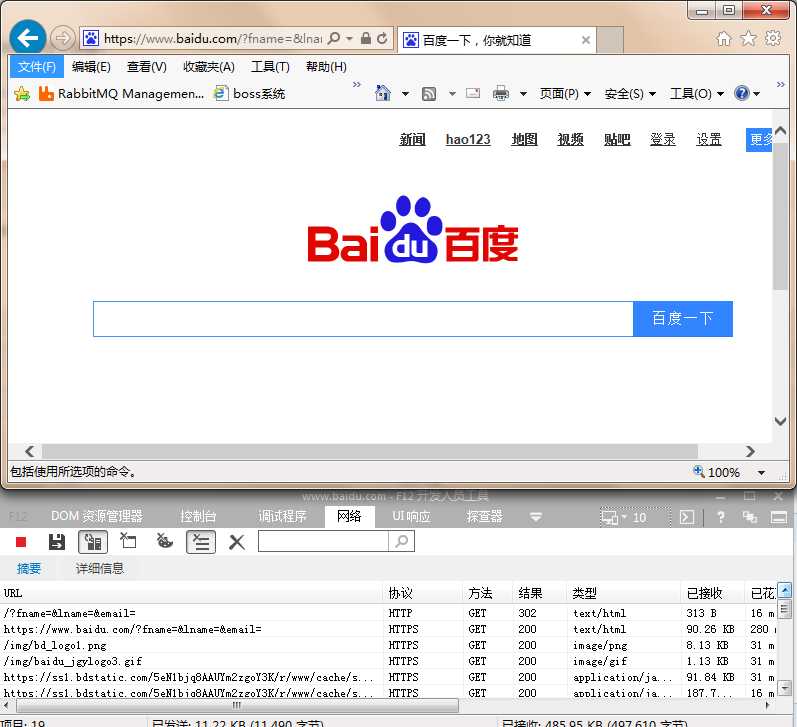Stop network capture with red square
Viewport: 797px width, 727px height.
21,542
